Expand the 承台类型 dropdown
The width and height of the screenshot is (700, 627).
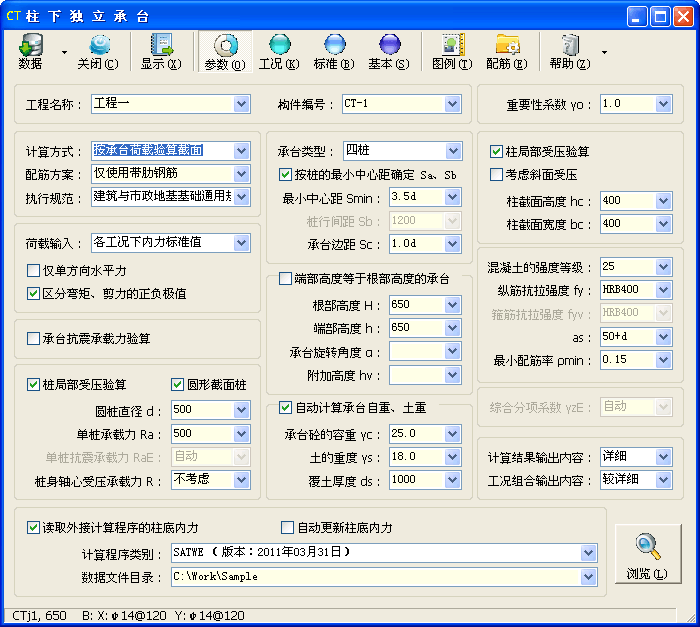coord(454,151)
